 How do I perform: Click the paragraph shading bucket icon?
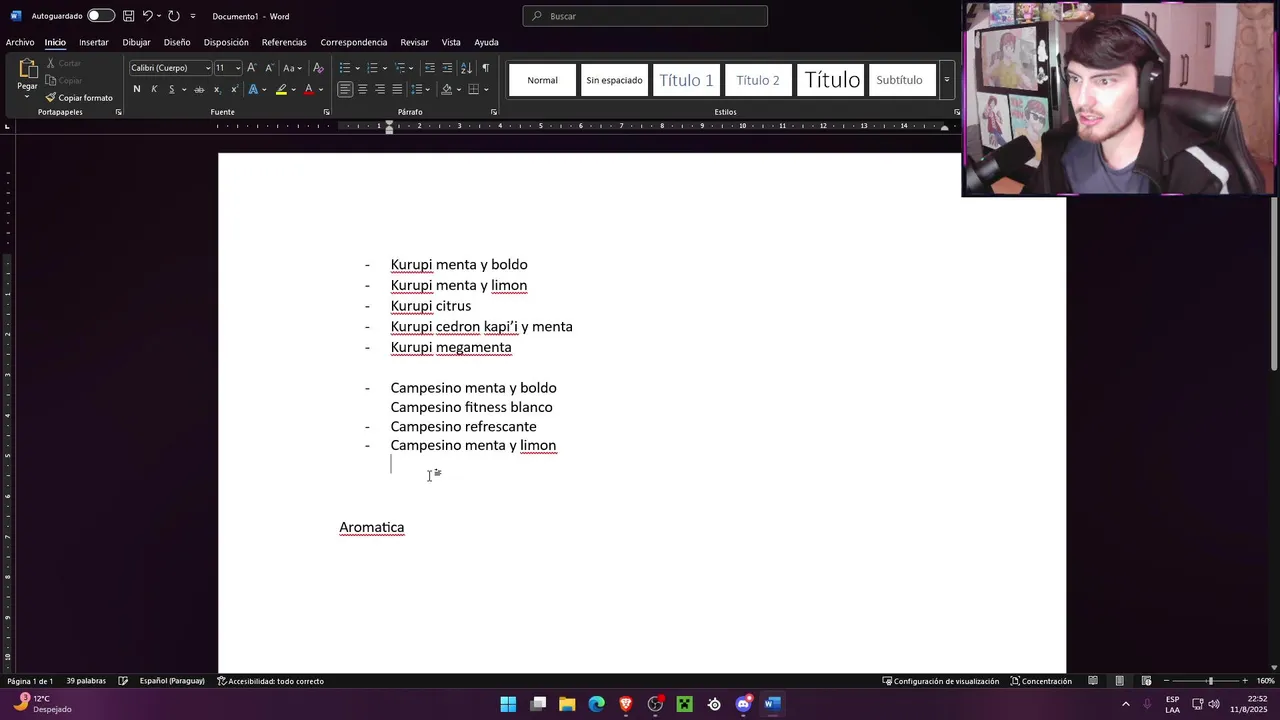coord(447,89)
